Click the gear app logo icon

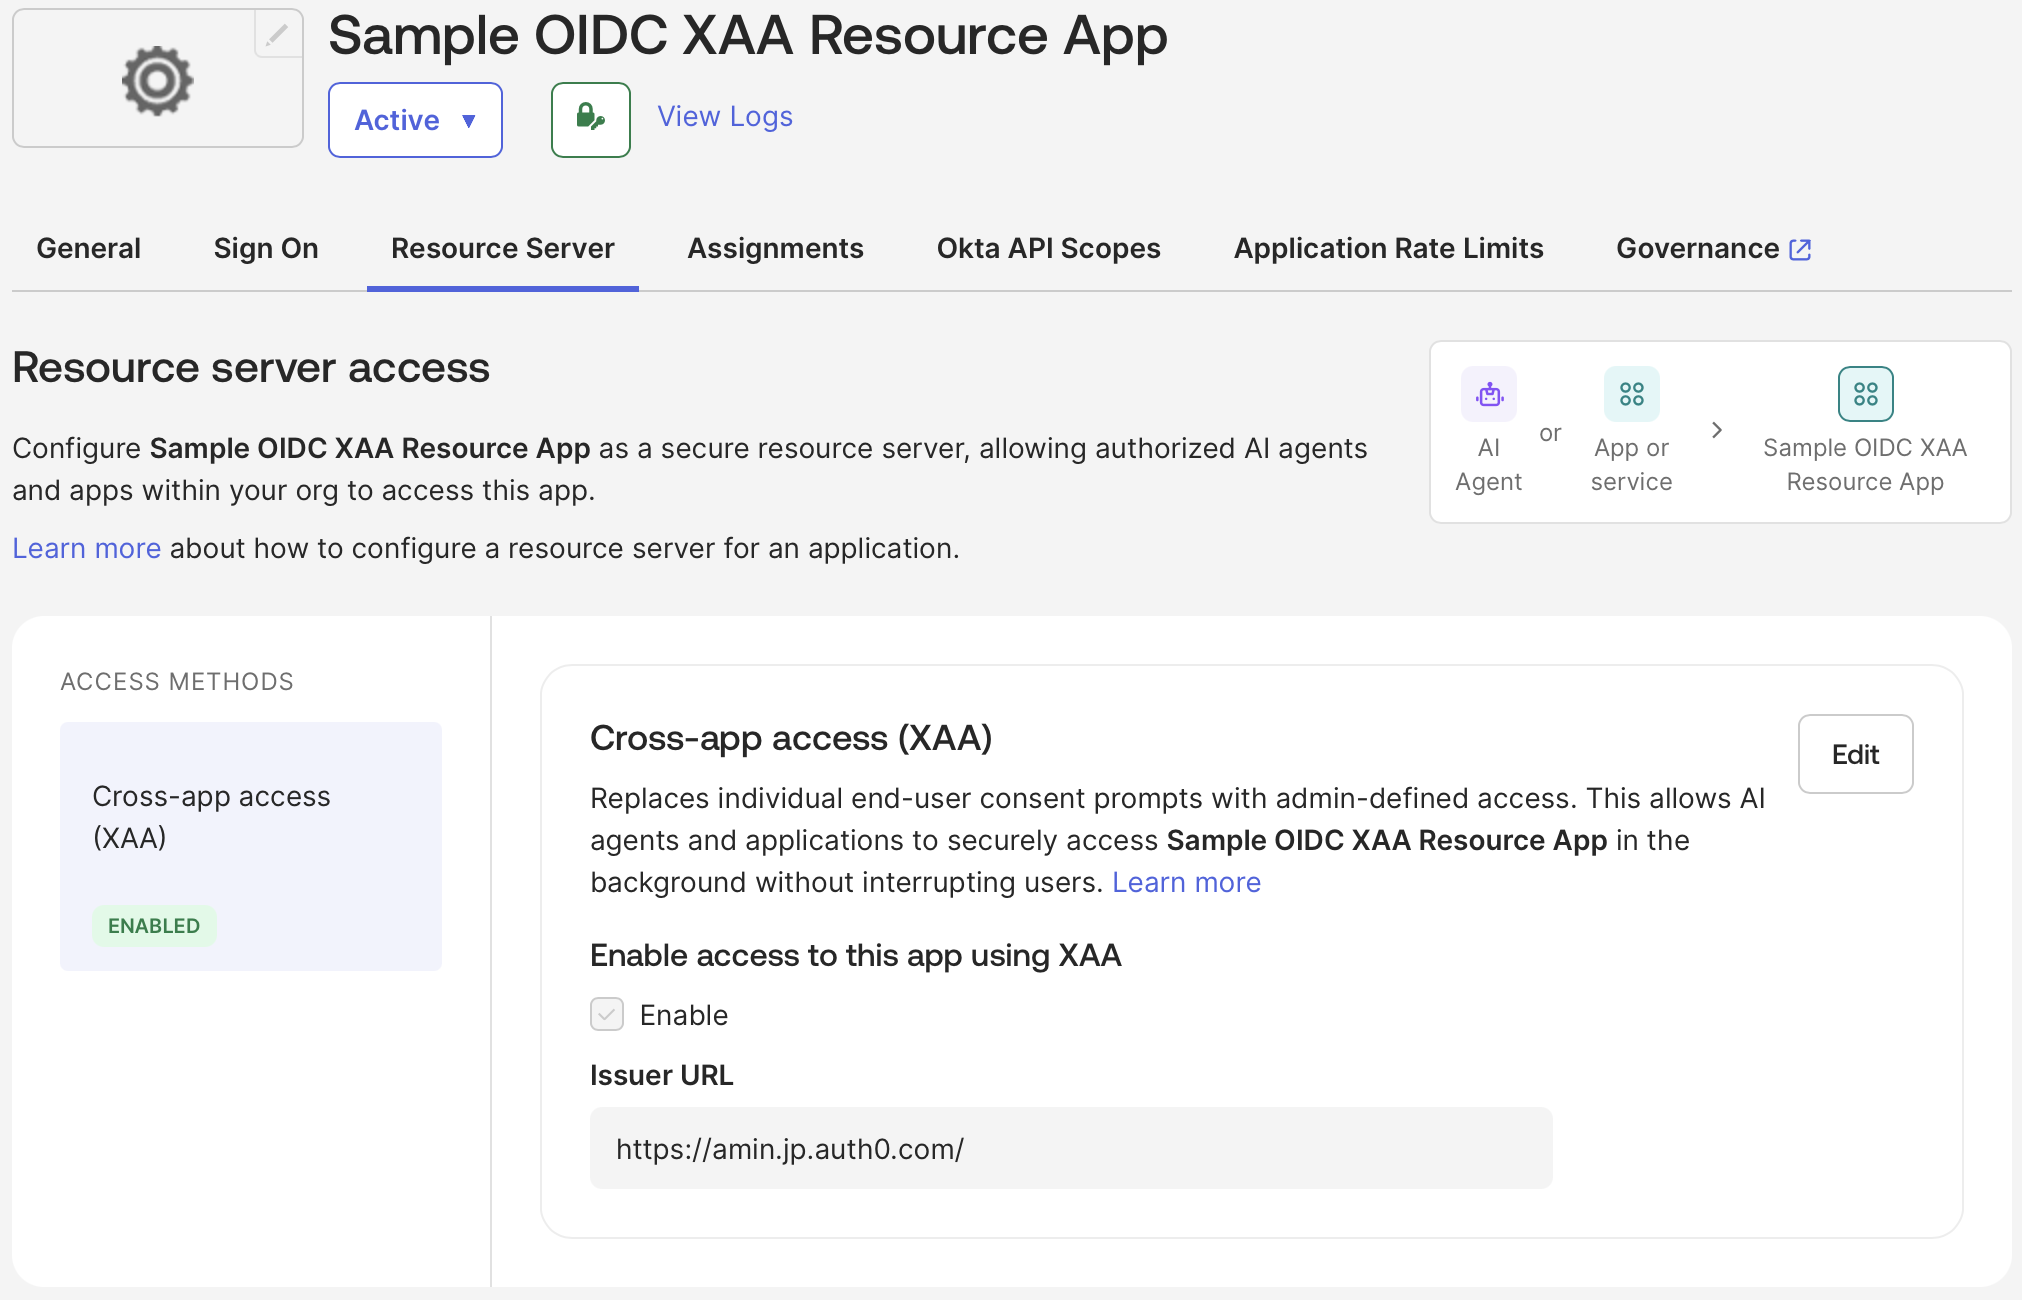point(157,80)
